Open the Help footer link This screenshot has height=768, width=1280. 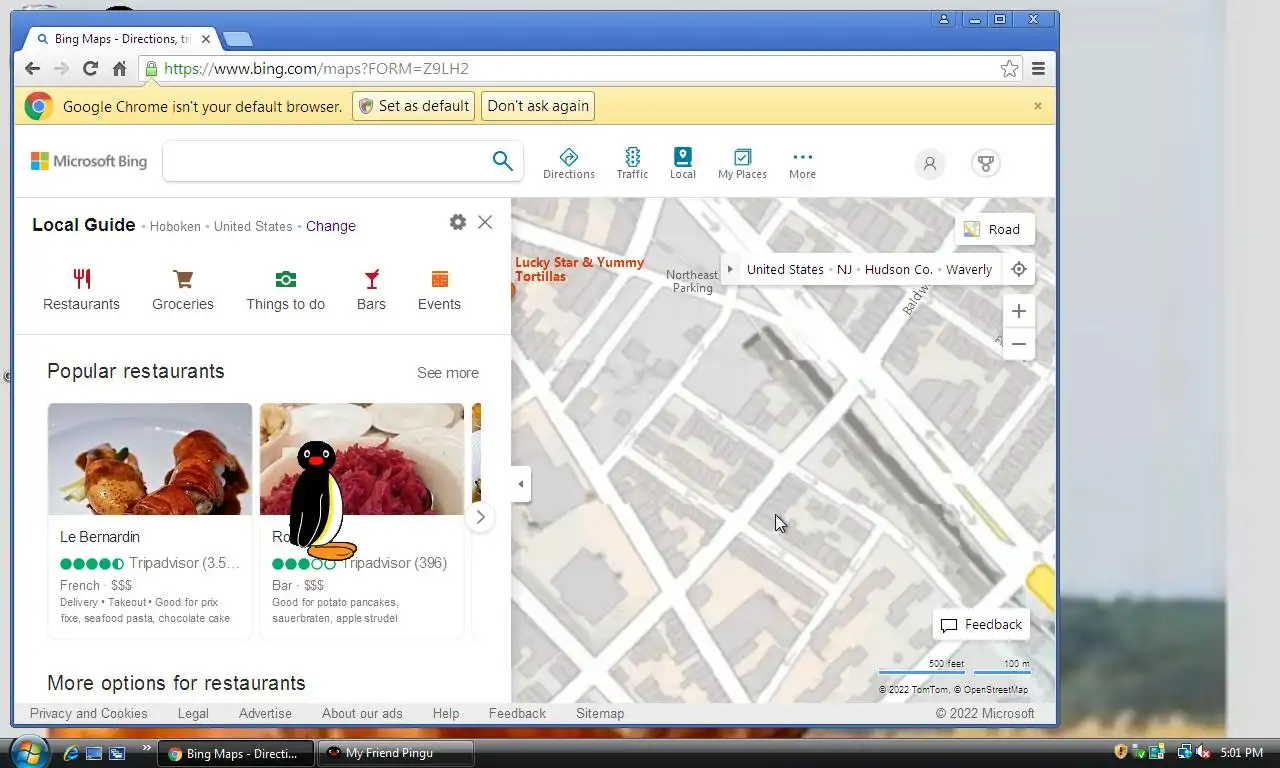coord(446,713)
